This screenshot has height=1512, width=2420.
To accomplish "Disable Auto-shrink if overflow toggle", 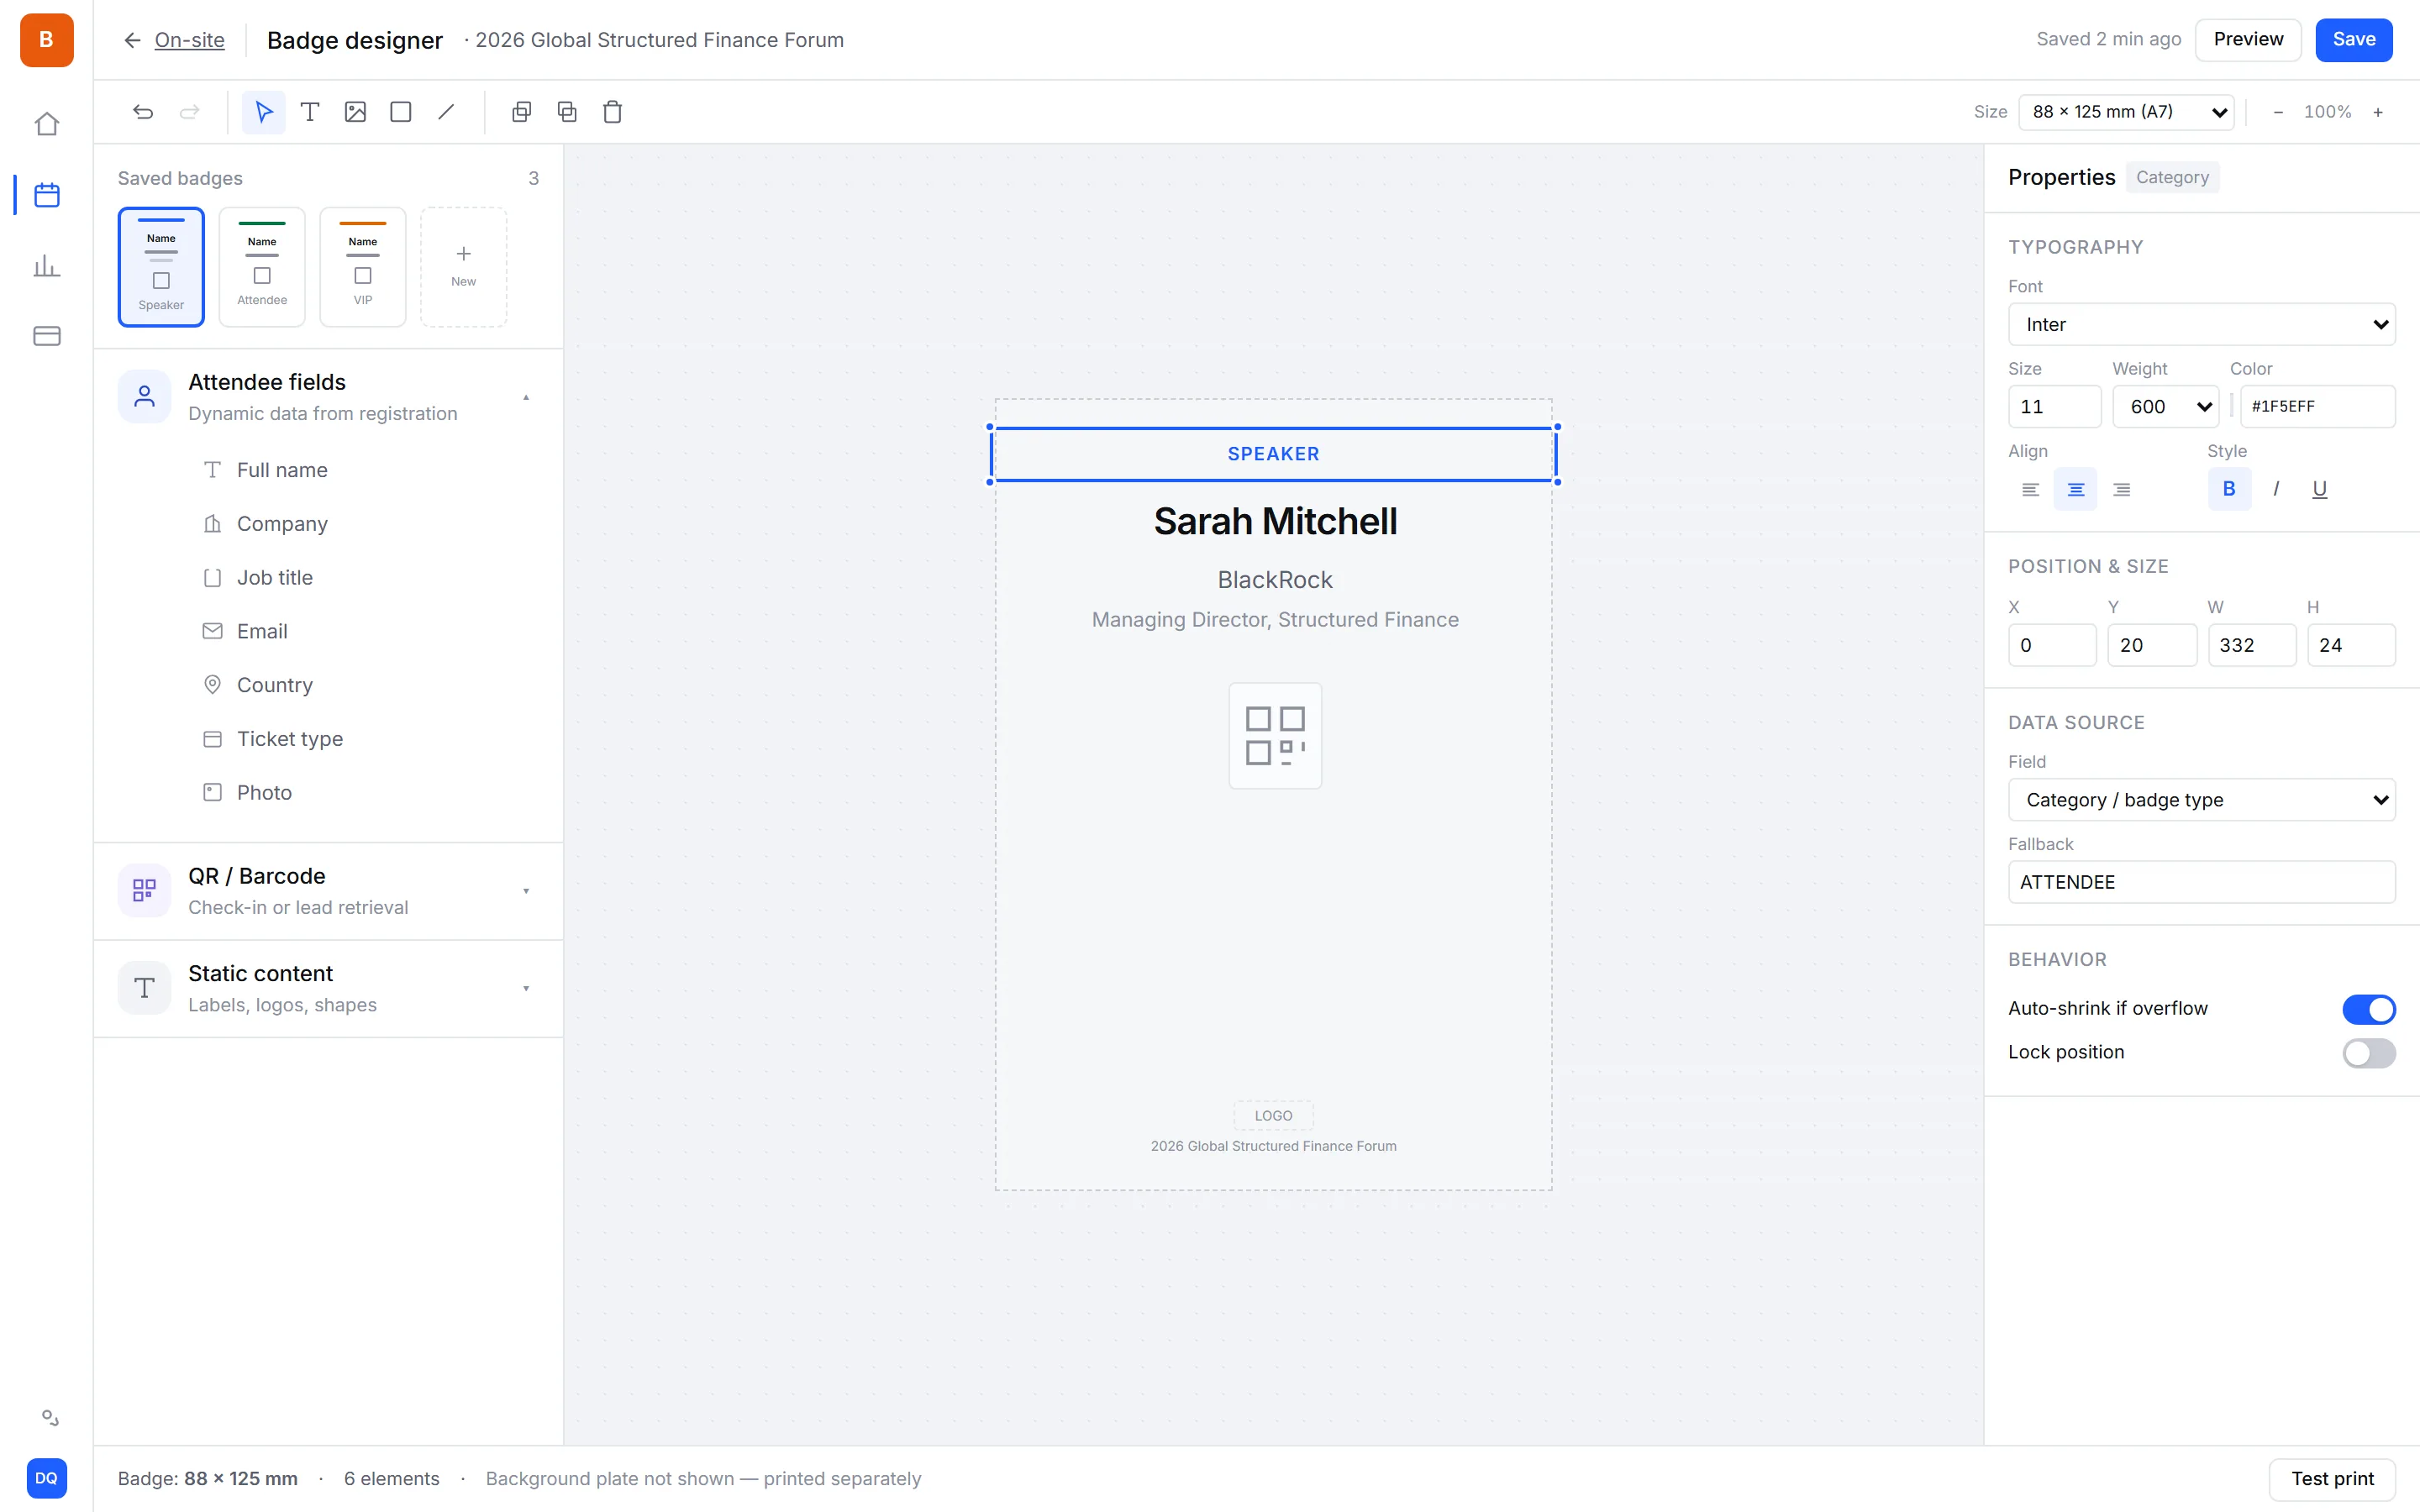I will tap(2369, 1009).
